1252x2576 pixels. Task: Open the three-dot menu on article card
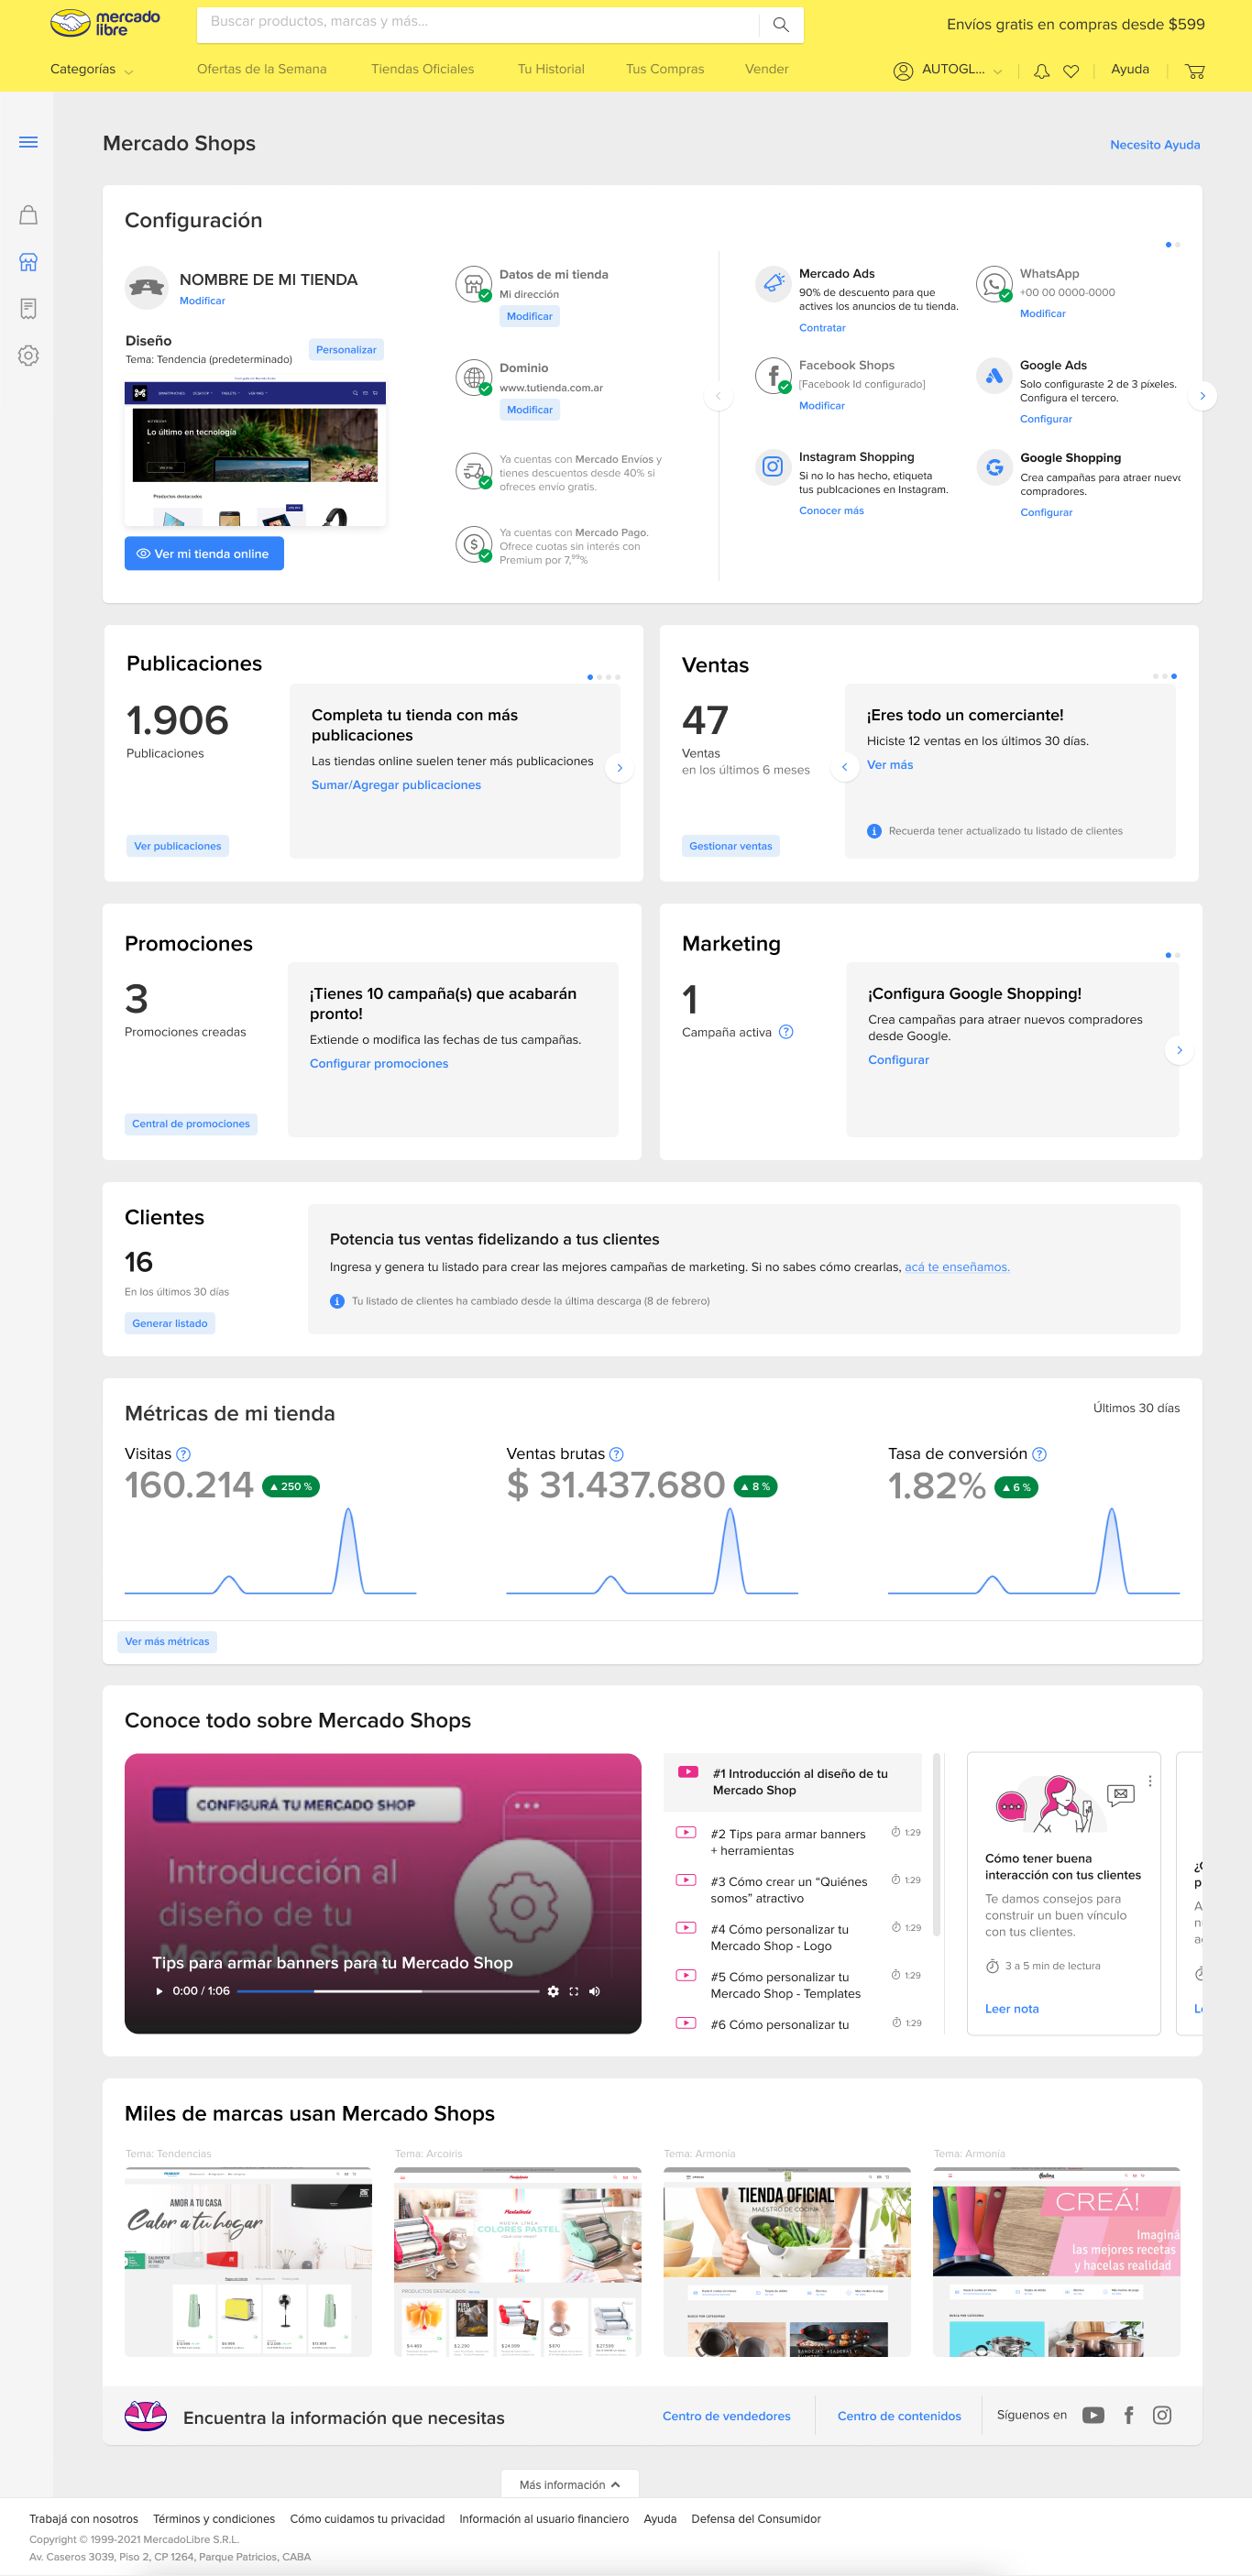1150,1781
